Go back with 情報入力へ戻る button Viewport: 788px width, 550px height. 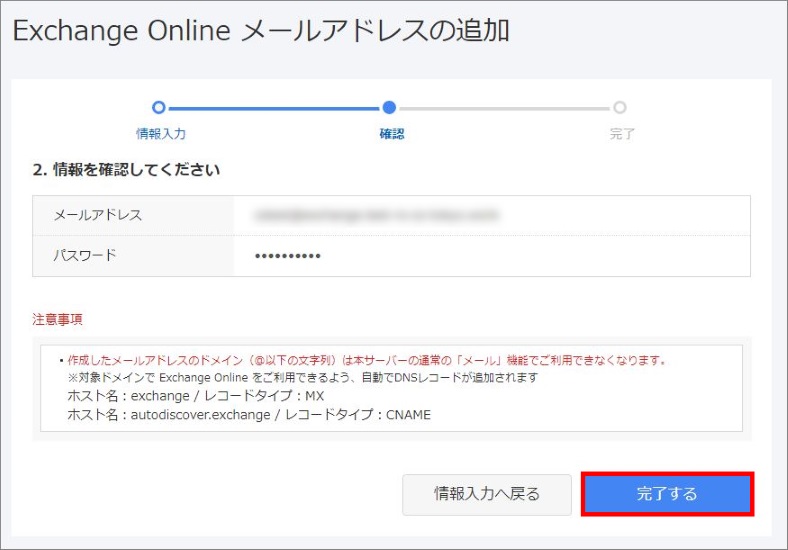(486, 494)
